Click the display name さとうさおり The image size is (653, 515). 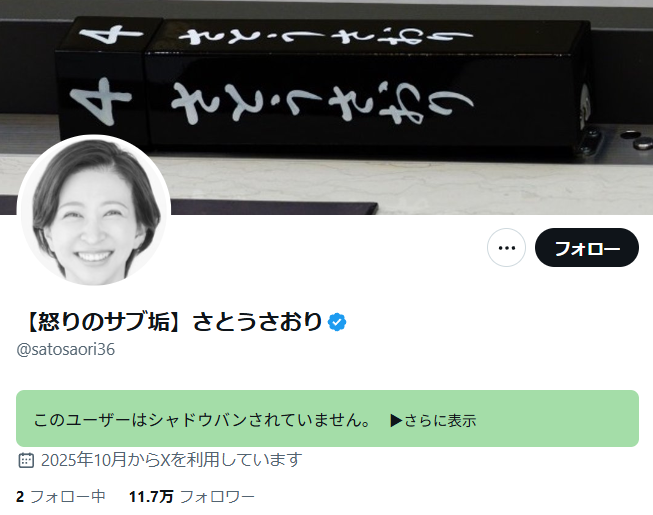[257, 322]
